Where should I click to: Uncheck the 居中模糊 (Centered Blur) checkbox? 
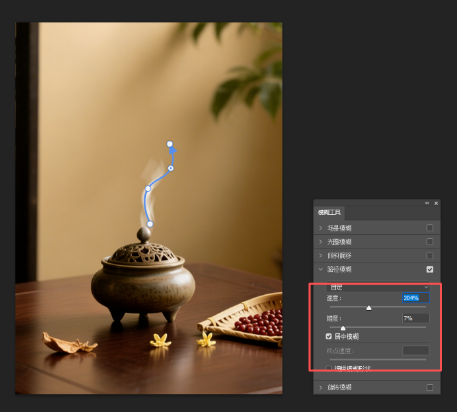point(329,336)
